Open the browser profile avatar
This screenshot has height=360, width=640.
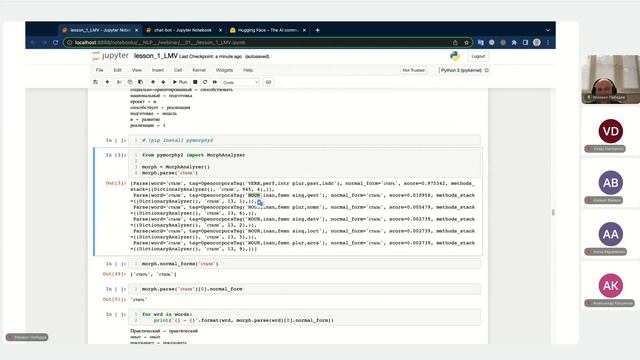[537, 42]
